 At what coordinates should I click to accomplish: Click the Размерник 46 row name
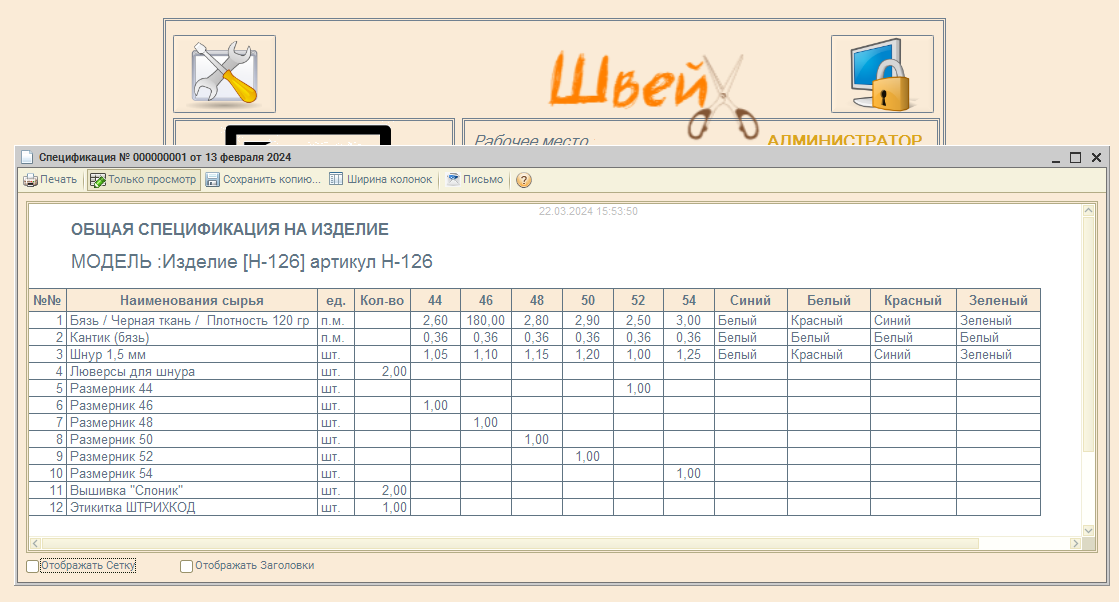(x=191, y=405)
